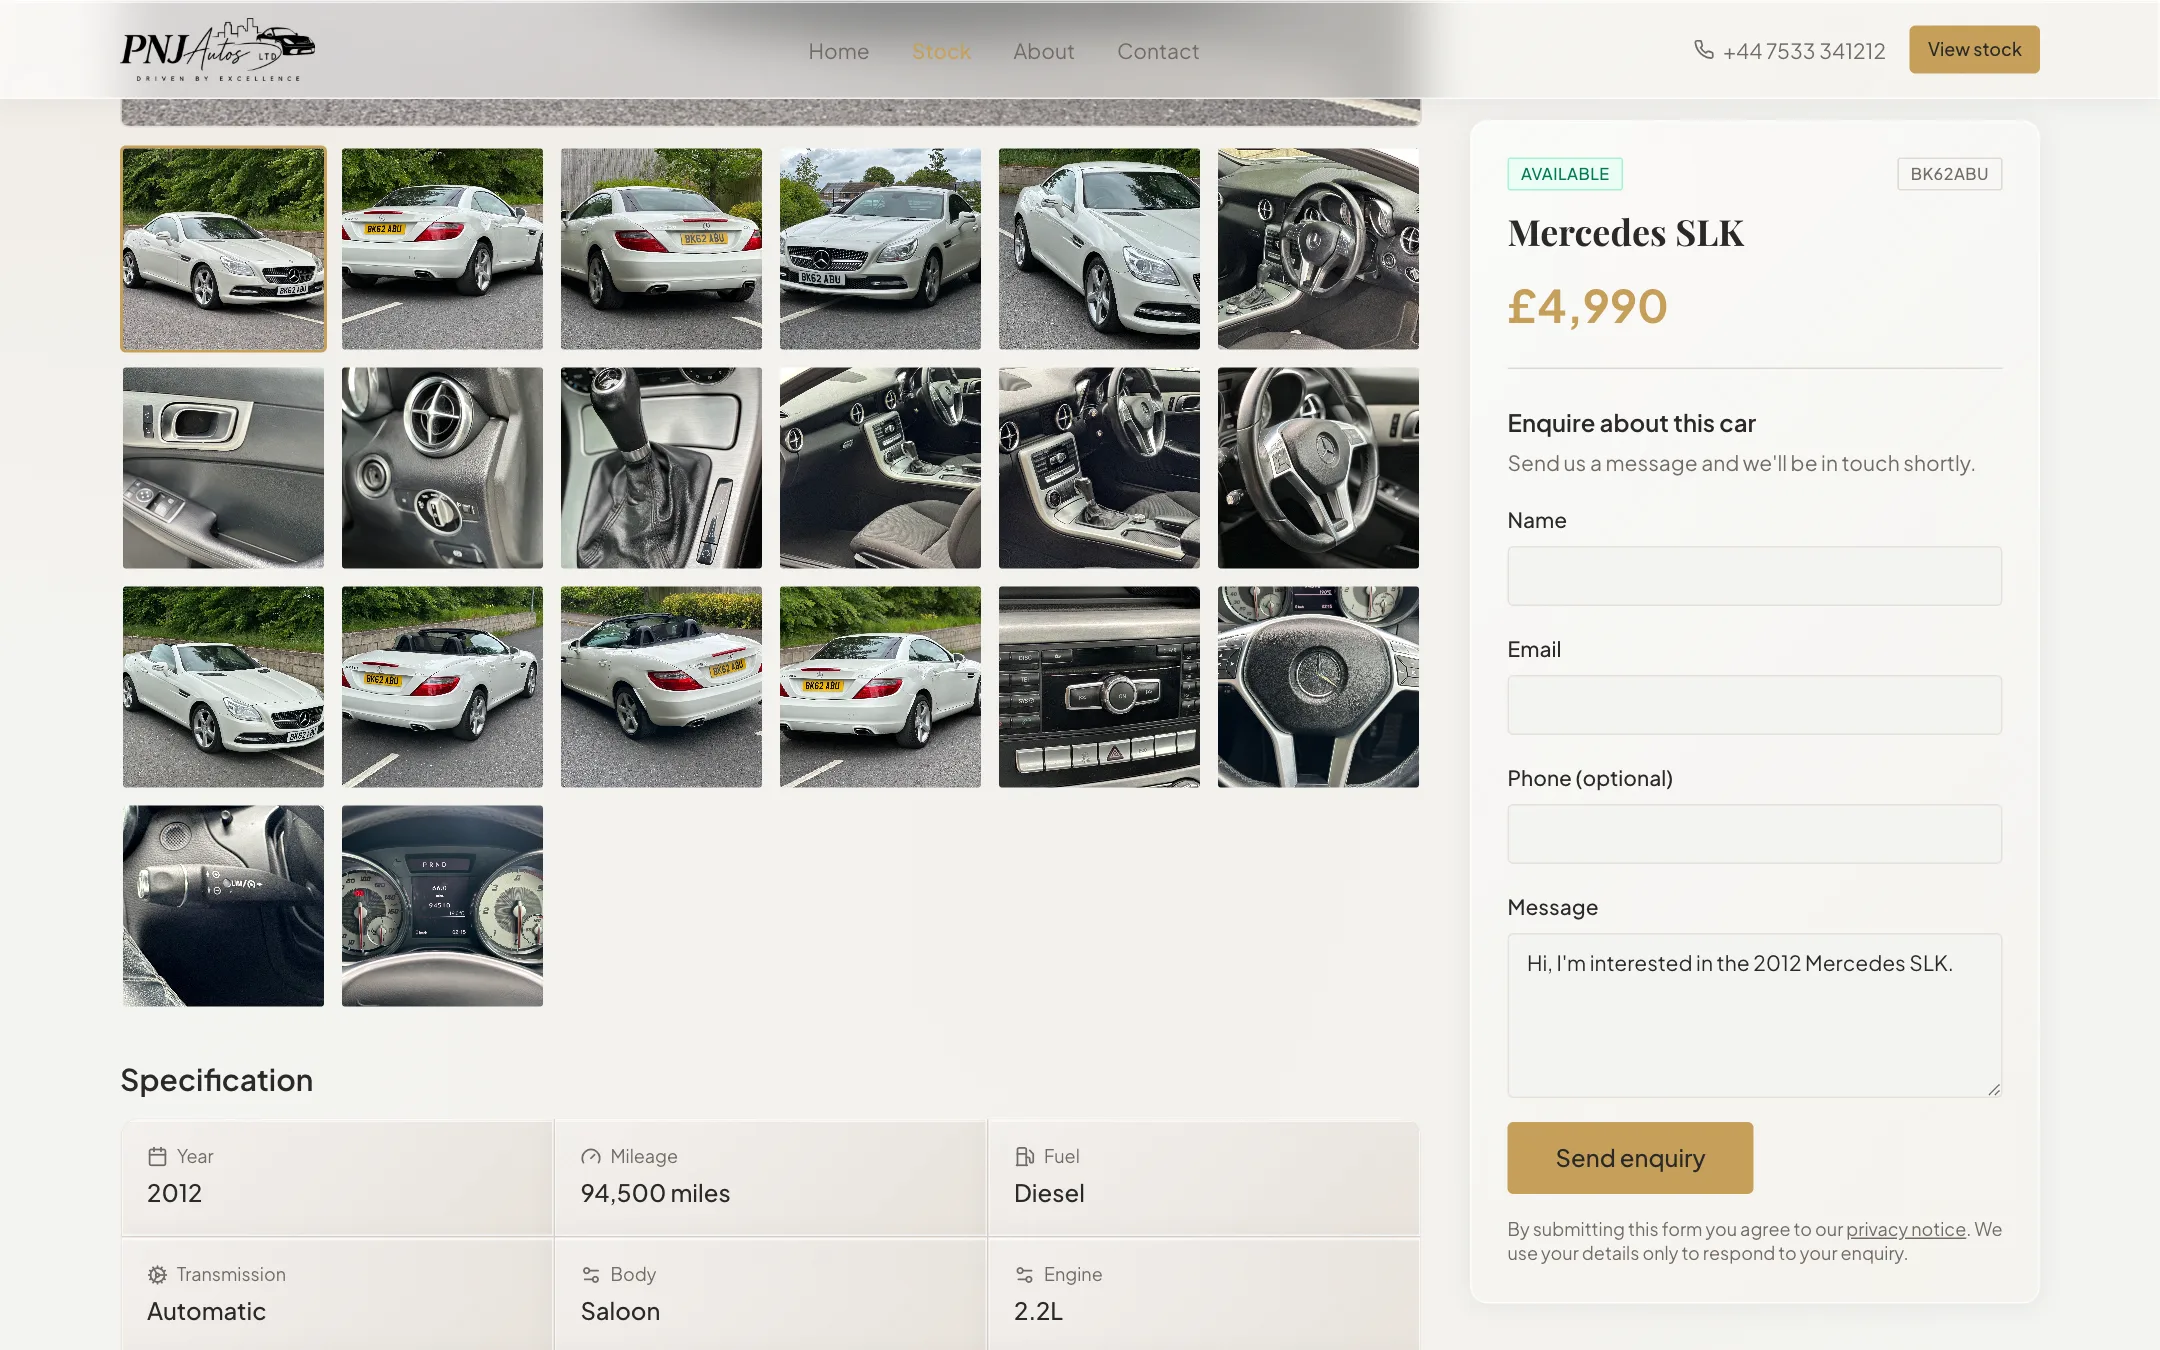Click the calendar icon next to Year
Image resolution: width=2160 pixels, height=1350 pixels.
coord(157,1156)
